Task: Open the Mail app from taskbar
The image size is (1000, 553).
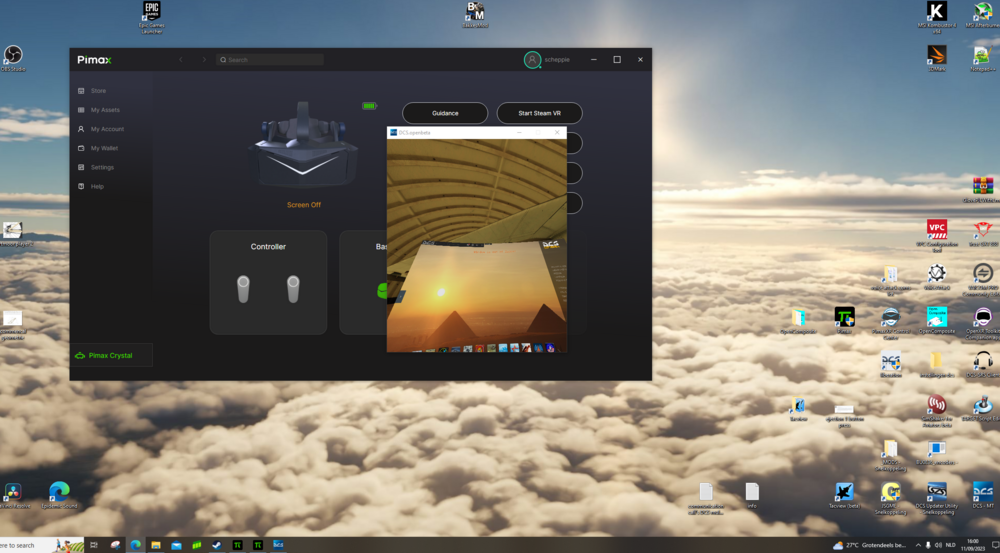Action: click(176, 545)
